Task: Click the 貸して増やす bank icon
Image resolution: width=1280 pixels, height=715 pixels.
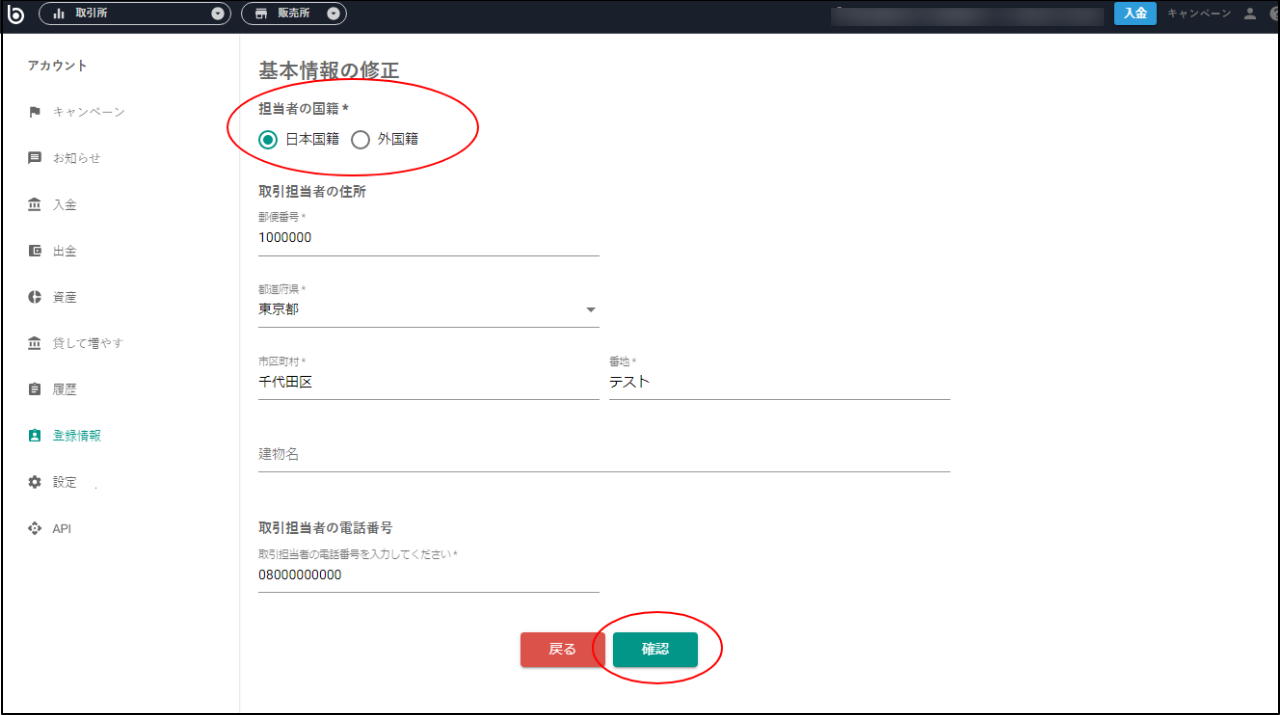Action: (x=35, y=343)
